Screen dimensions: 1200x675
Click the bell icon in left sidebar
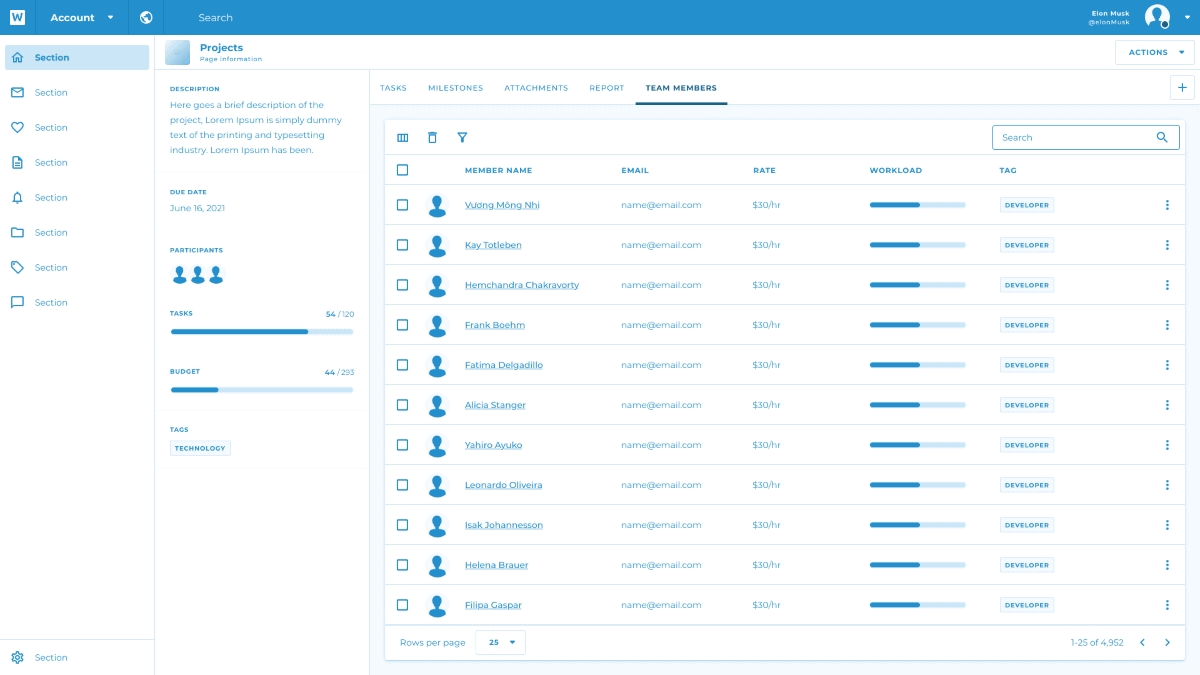(17, 198)
